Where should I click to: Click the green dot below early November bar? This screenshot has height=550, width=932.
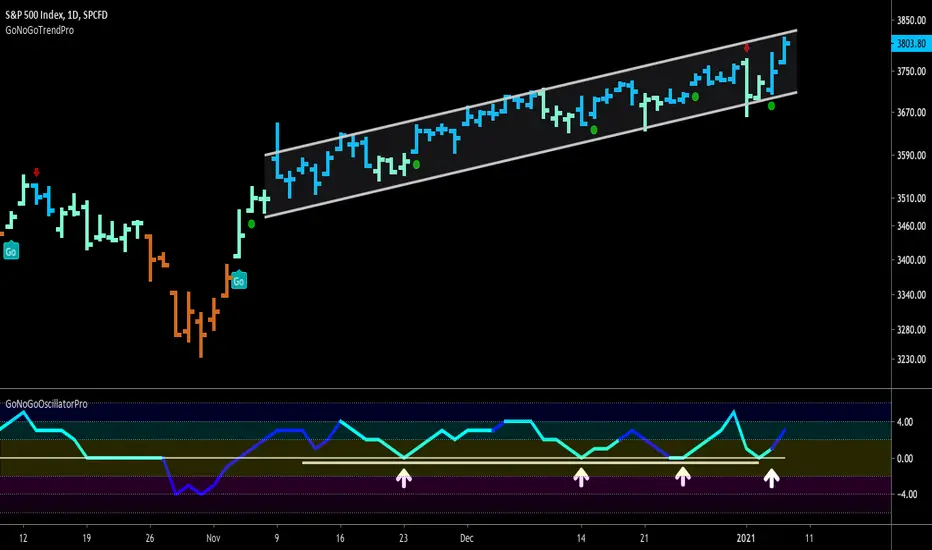pyautogui.click(x=251, y=224)
